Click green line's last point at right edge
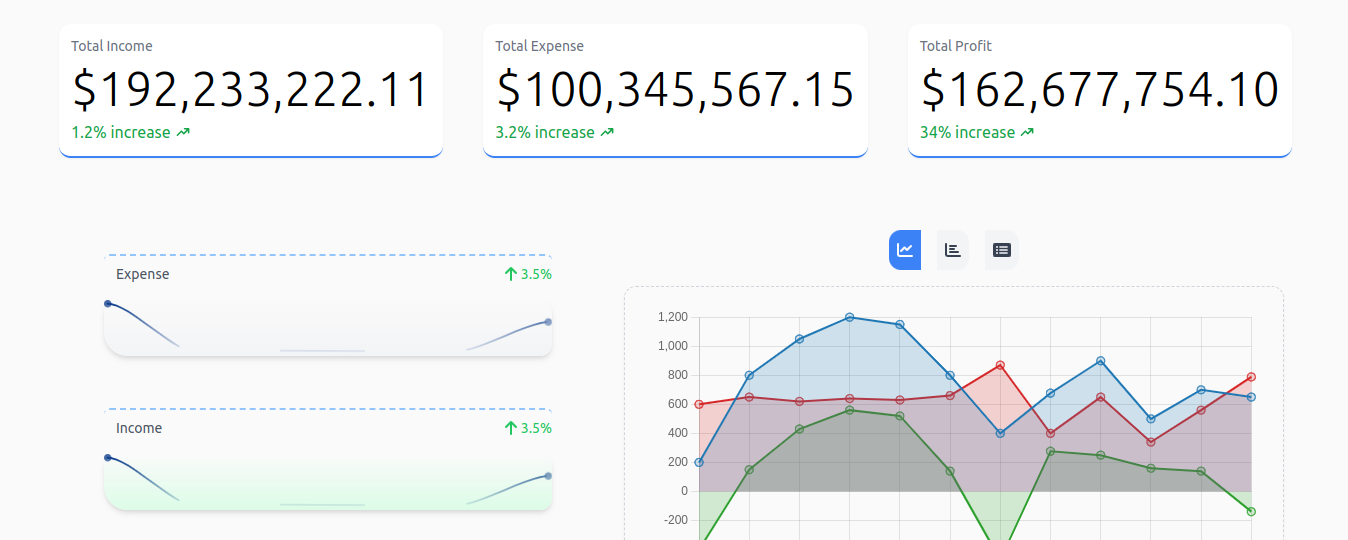 pos(1251,511)
